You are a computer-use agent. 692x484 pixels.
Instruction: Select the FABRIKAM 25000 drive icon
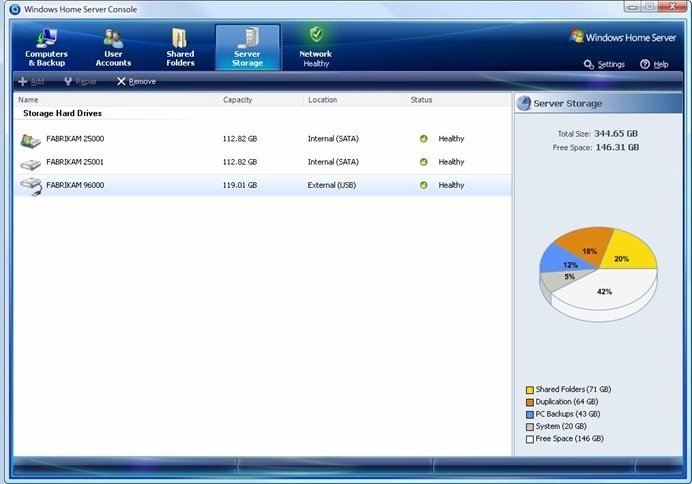30,141
